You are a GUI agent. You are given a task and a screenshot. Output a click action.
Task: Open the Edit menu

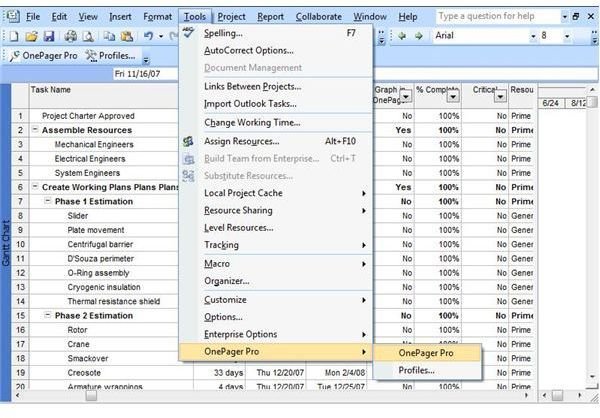pos(59,17)
